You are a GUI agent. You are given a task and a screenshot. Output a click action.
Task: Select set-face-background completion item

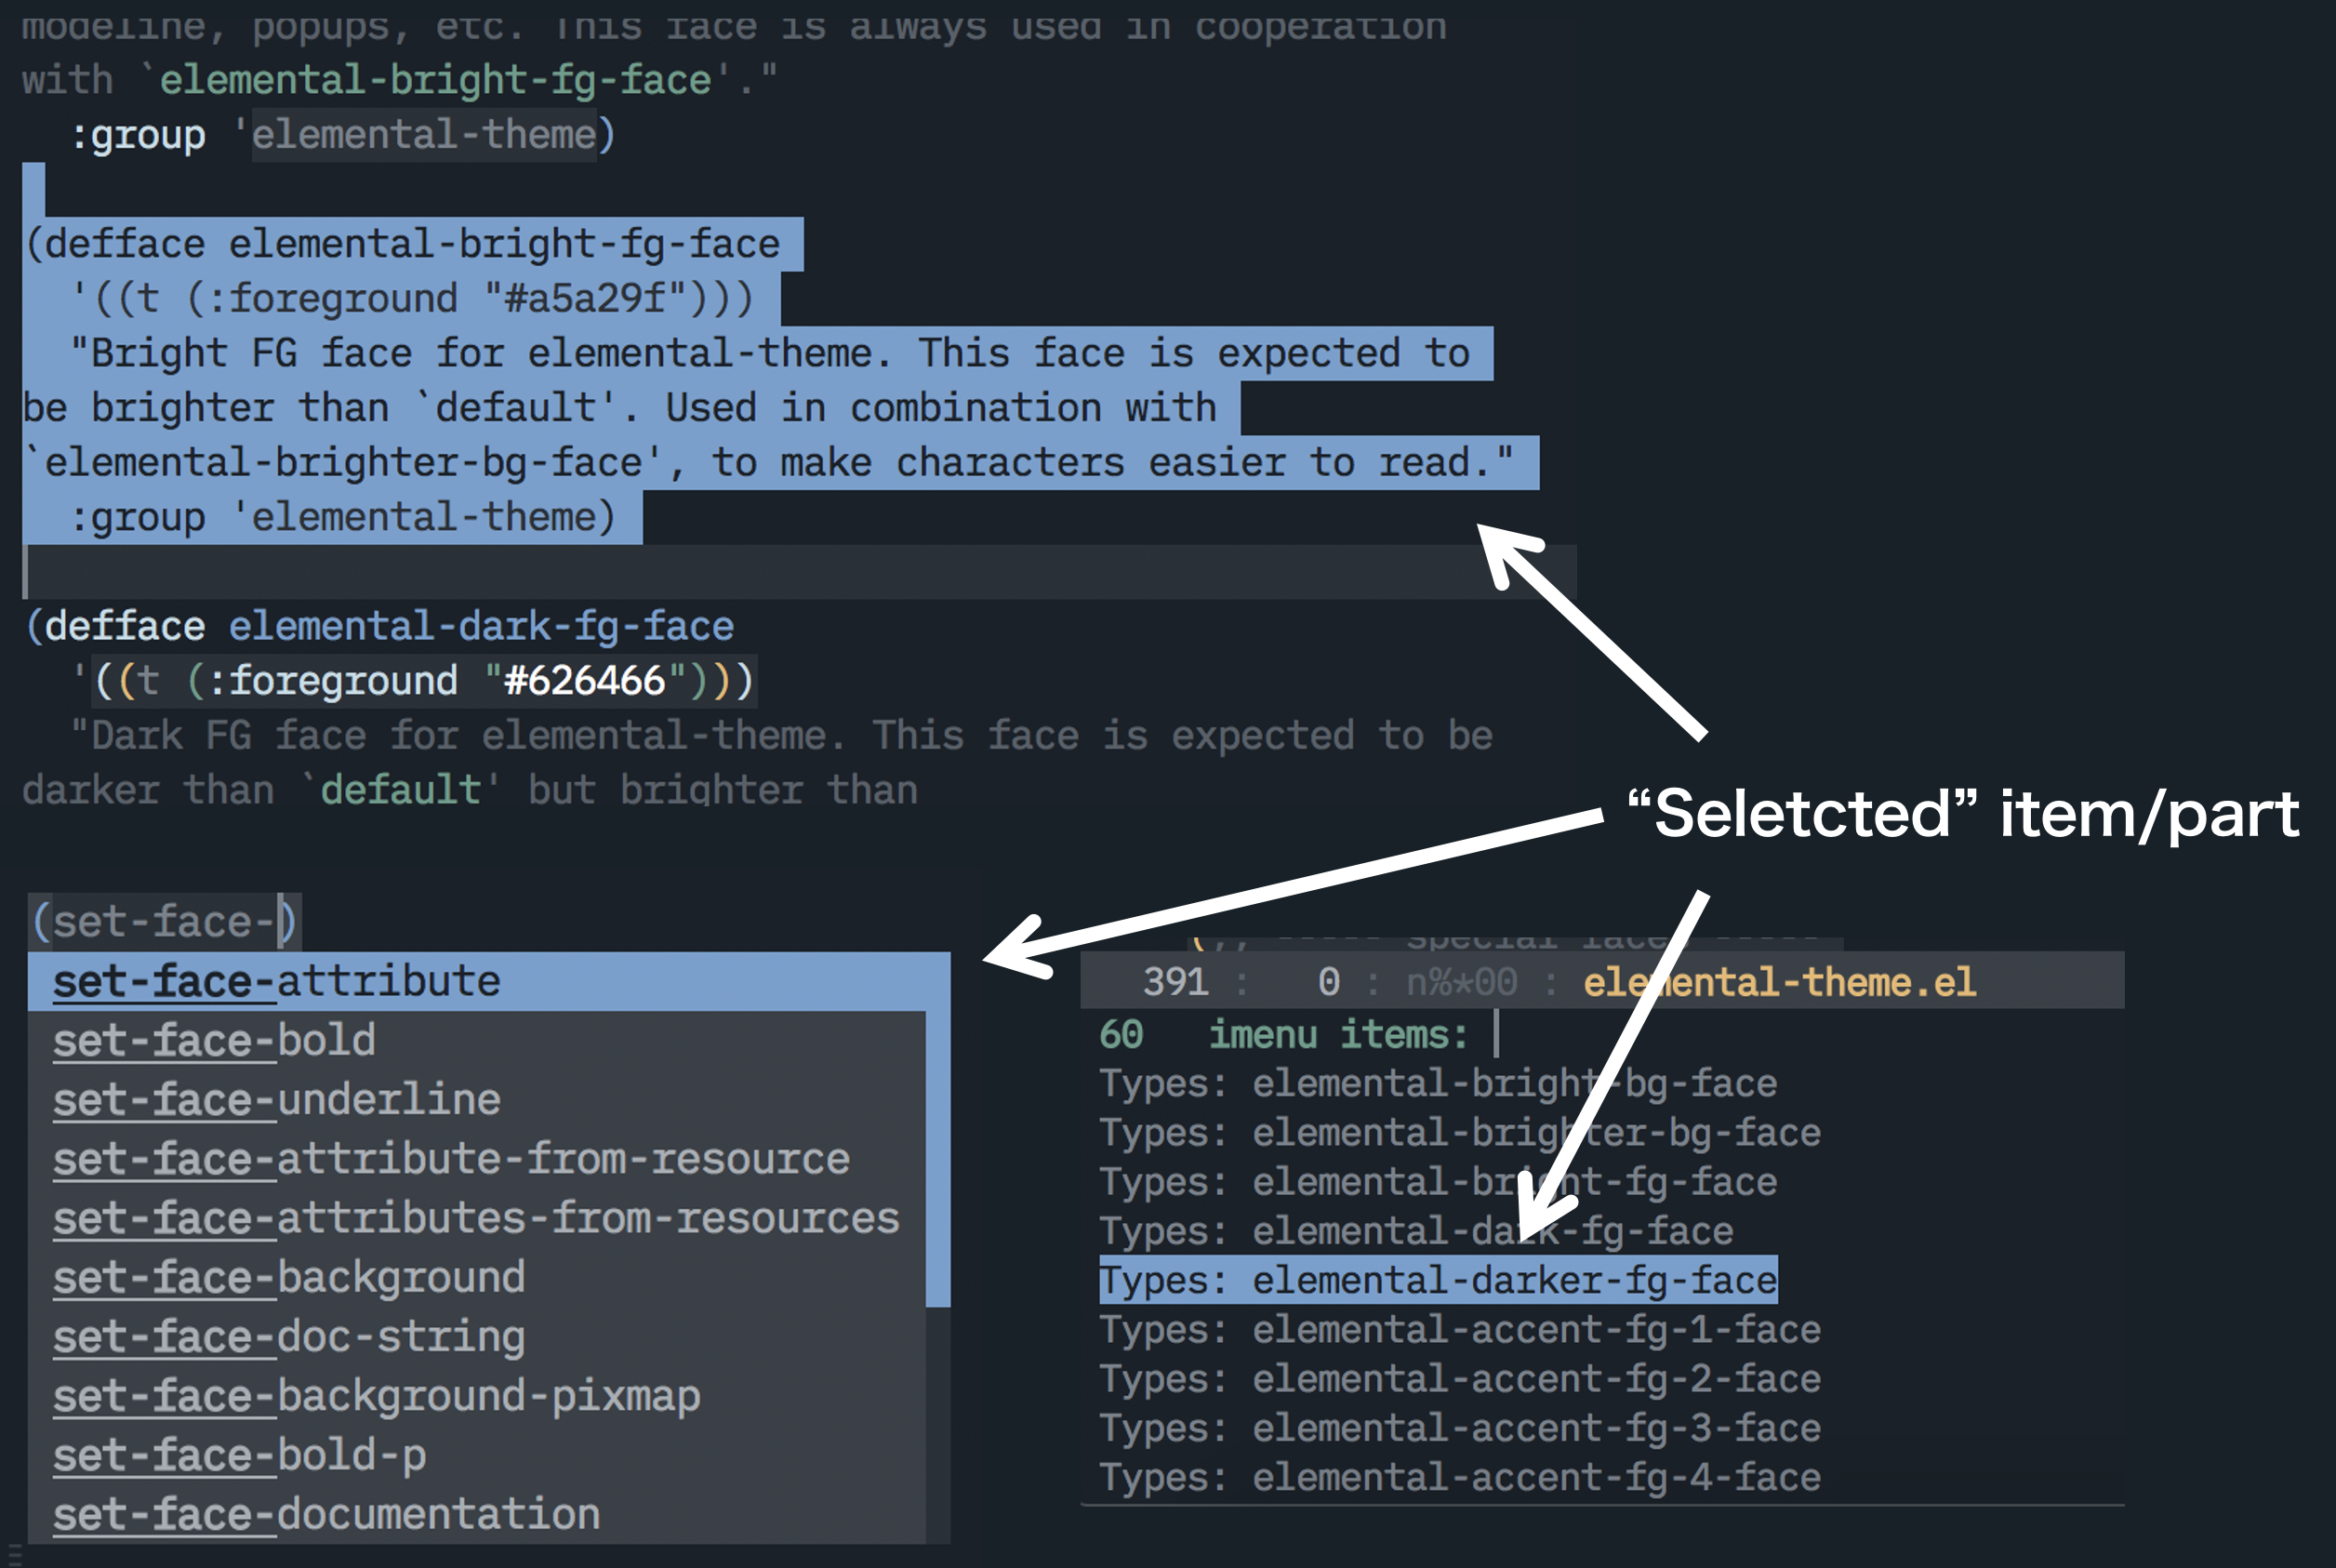coord(477,1277)
